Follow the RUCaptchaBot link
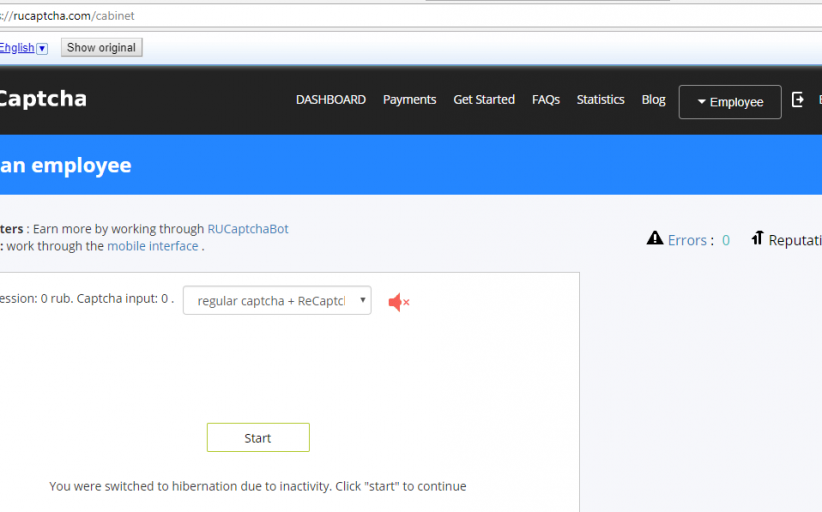 (248, 229)
